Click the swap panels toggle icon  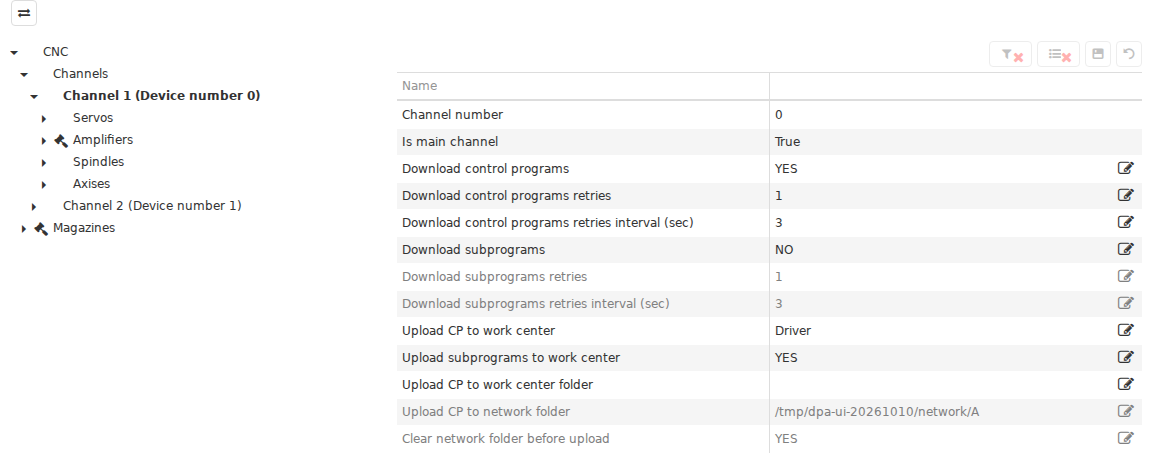(24, 13)
